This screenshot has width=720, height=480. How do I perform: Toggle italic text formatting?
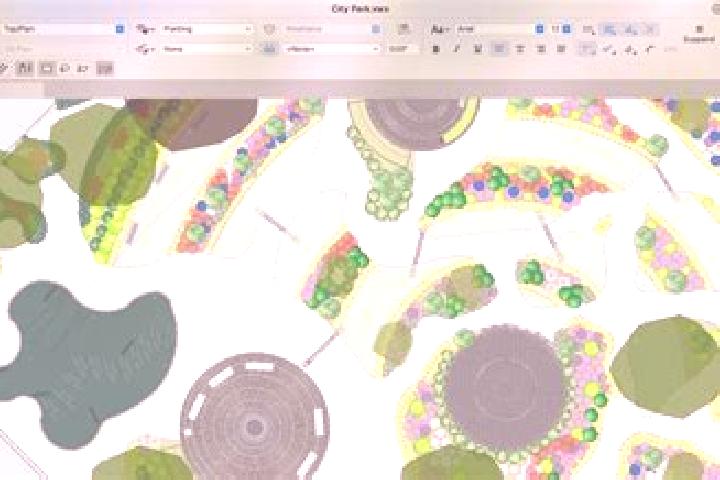pyautogui.click(x=457, y=49)
